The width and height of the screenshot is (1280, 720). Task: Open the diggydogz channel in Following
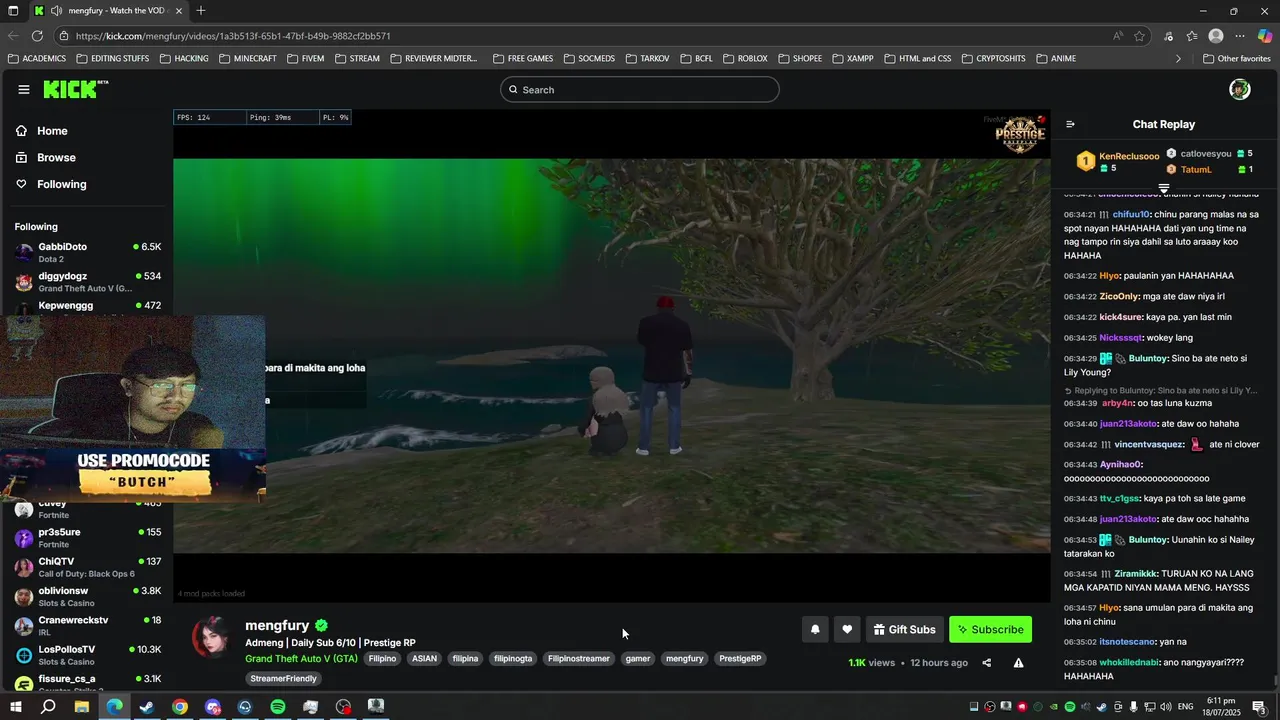pyautogui.click(x=87, y=282)
